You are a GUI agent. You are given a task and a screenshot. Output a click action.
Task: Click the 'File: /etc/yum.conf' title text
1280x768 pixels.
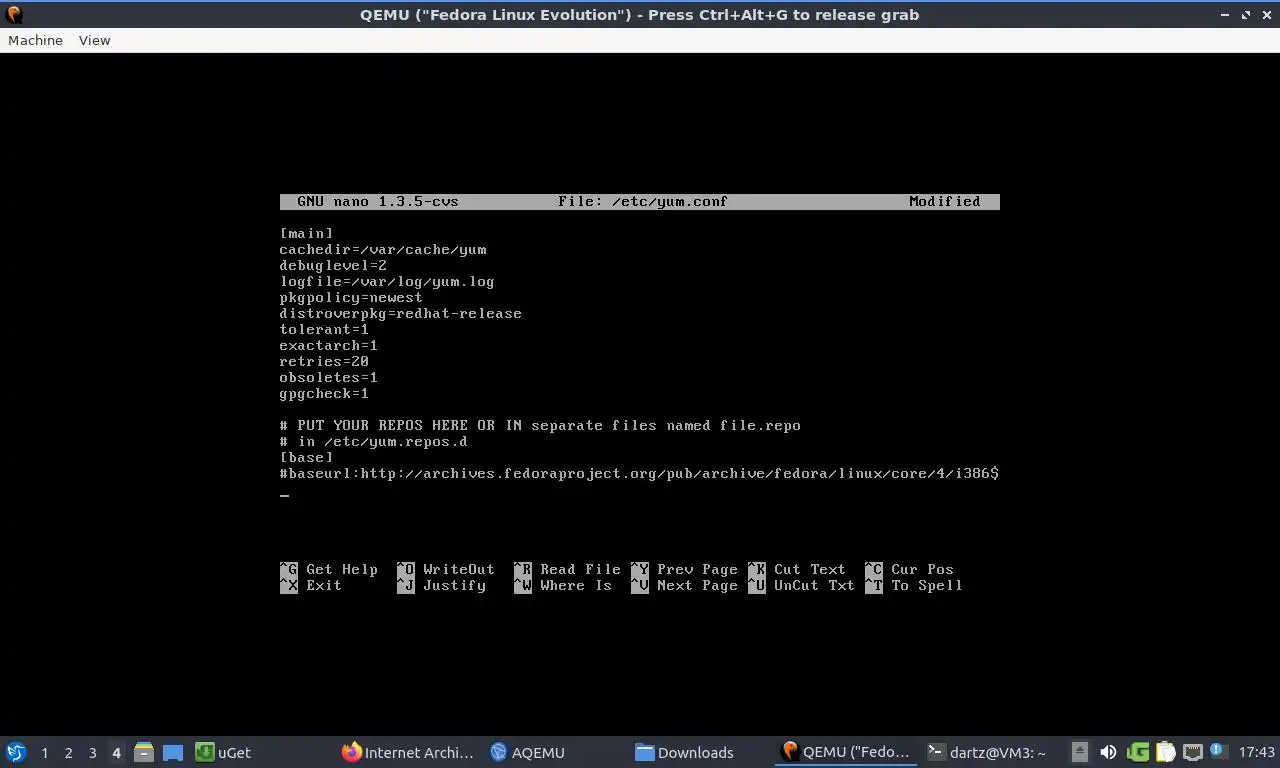click(643, 201)
